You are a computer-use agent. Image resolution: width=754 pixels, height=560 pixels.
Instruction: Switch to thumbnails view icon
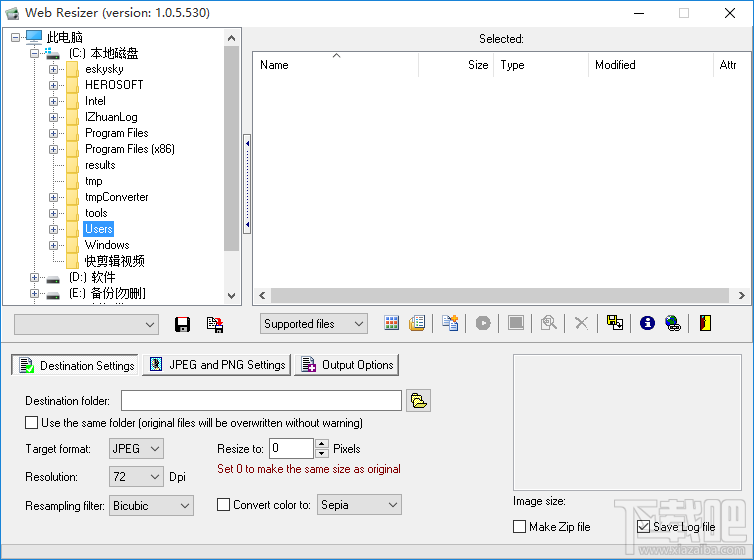click(x=391, y=323)
